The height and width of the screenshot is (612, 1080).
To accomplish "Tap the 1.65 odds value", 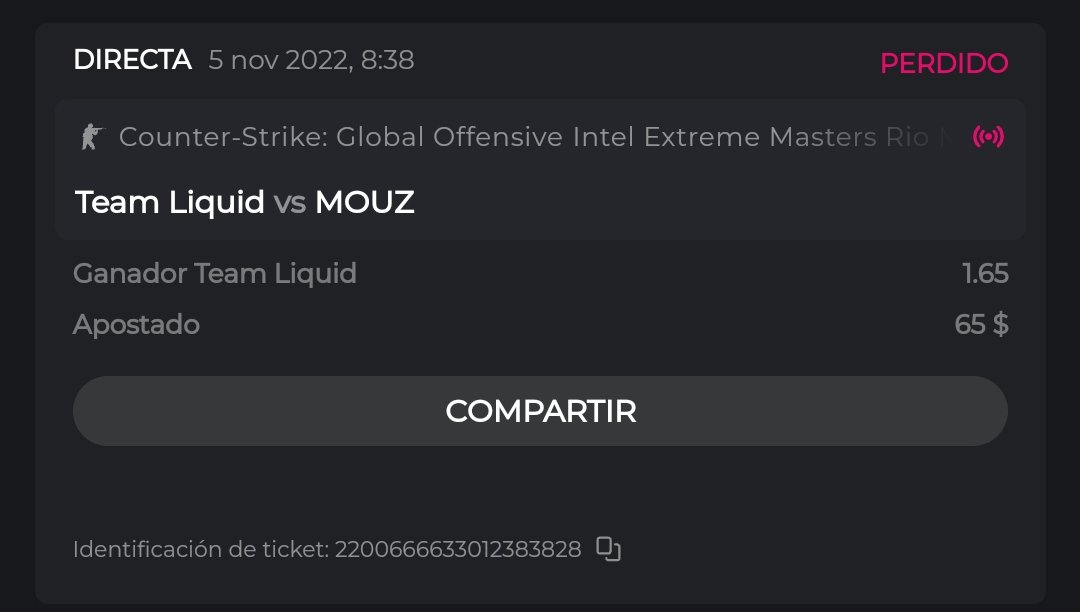I will [984, 274].
